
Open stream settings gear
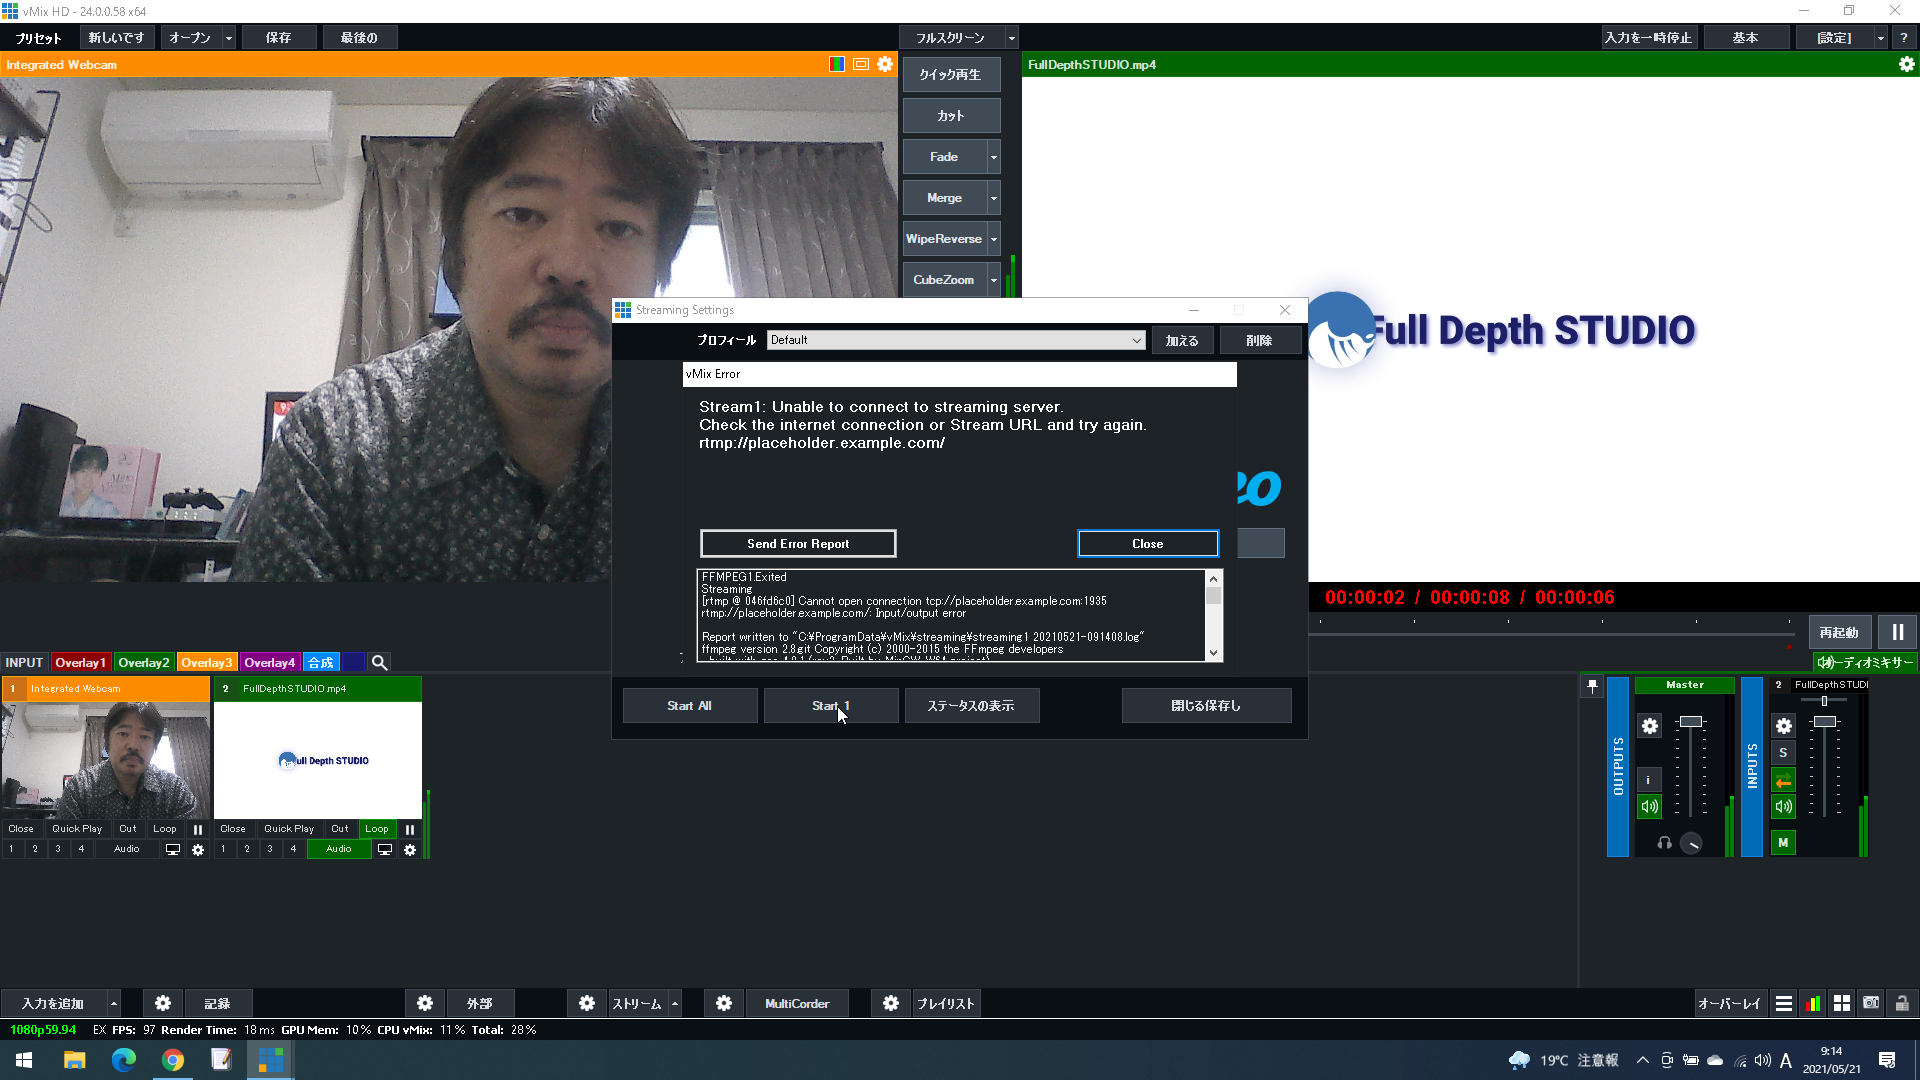click(x=587, y=1003)
